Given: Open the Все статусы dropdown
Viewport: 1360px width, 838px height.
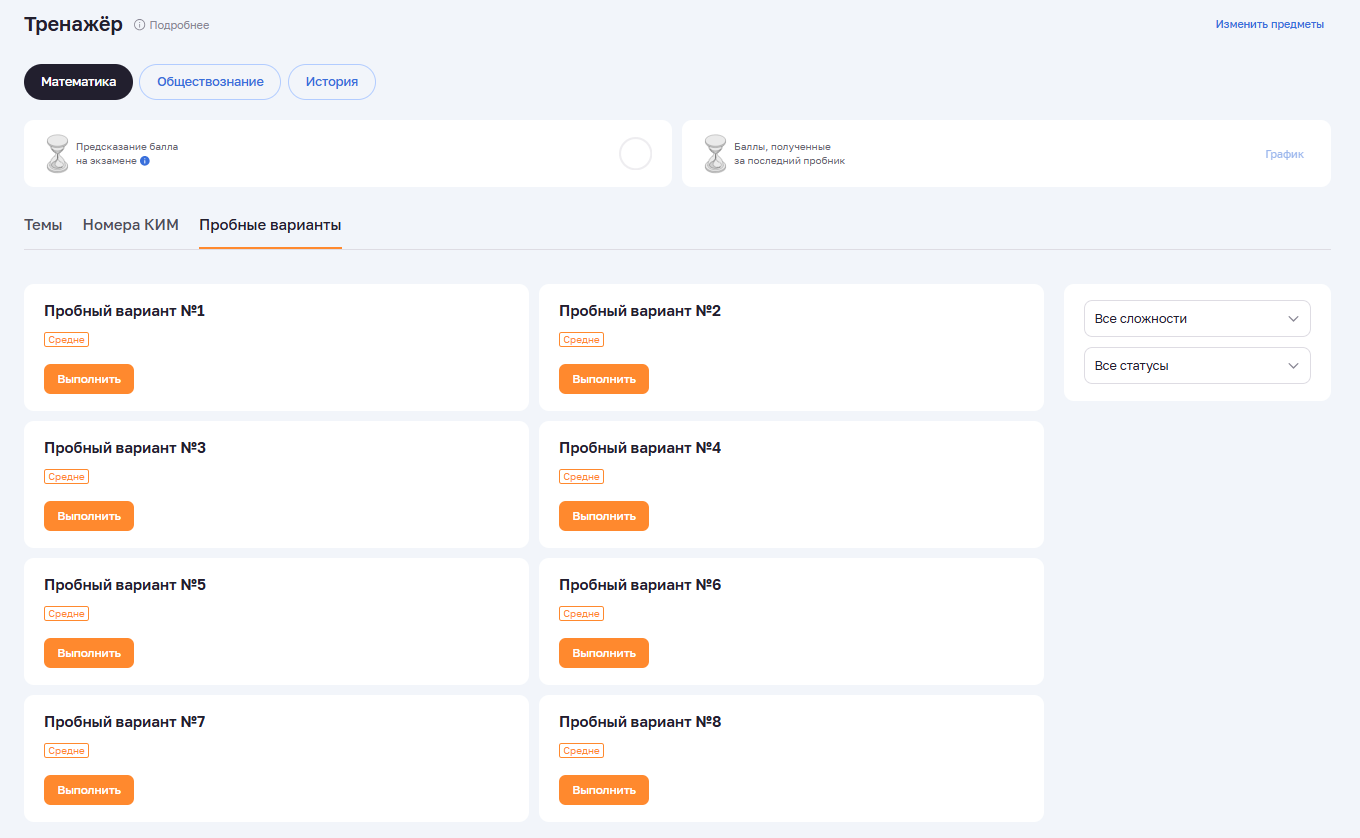Looking at the screenshot, I should point(1197,366).
